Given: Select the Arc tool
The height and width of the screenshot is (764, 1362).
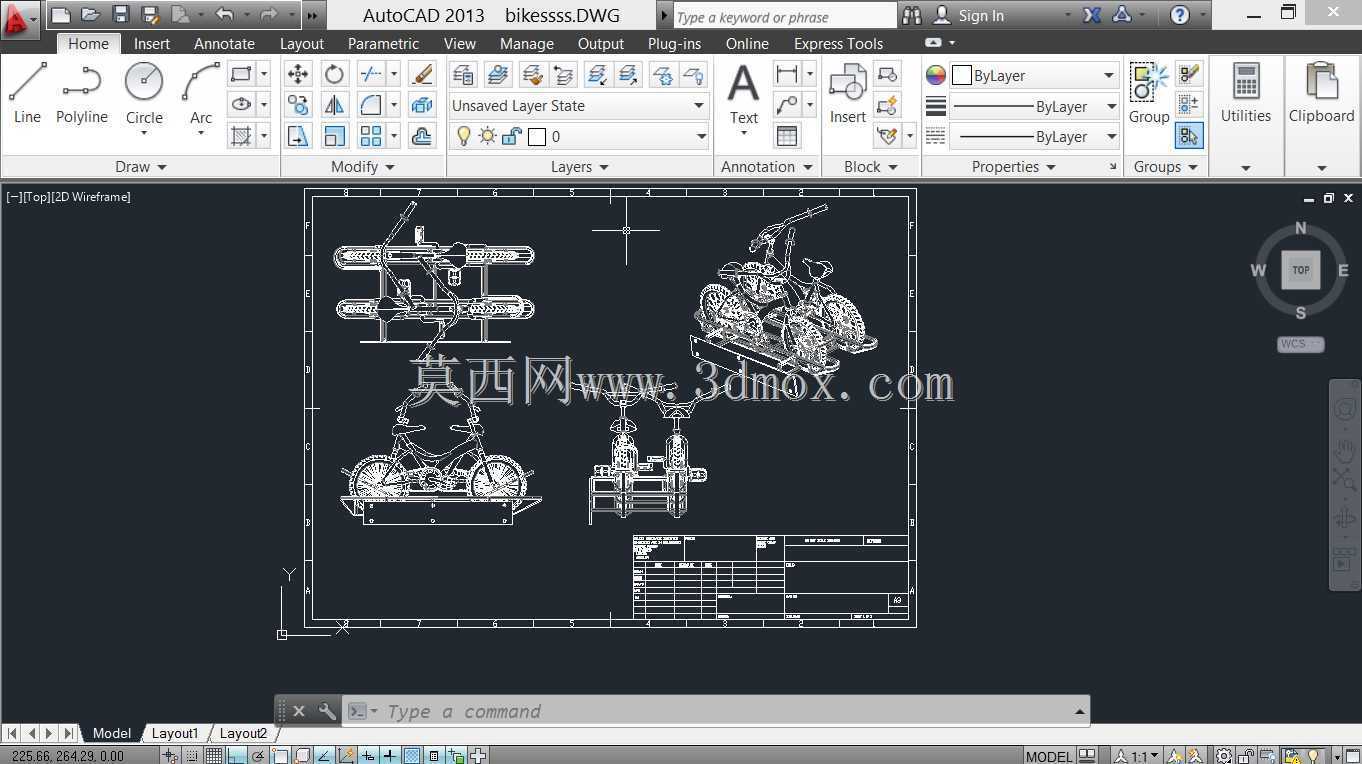Looking at the screenshot, I should (x=201, y=93).
